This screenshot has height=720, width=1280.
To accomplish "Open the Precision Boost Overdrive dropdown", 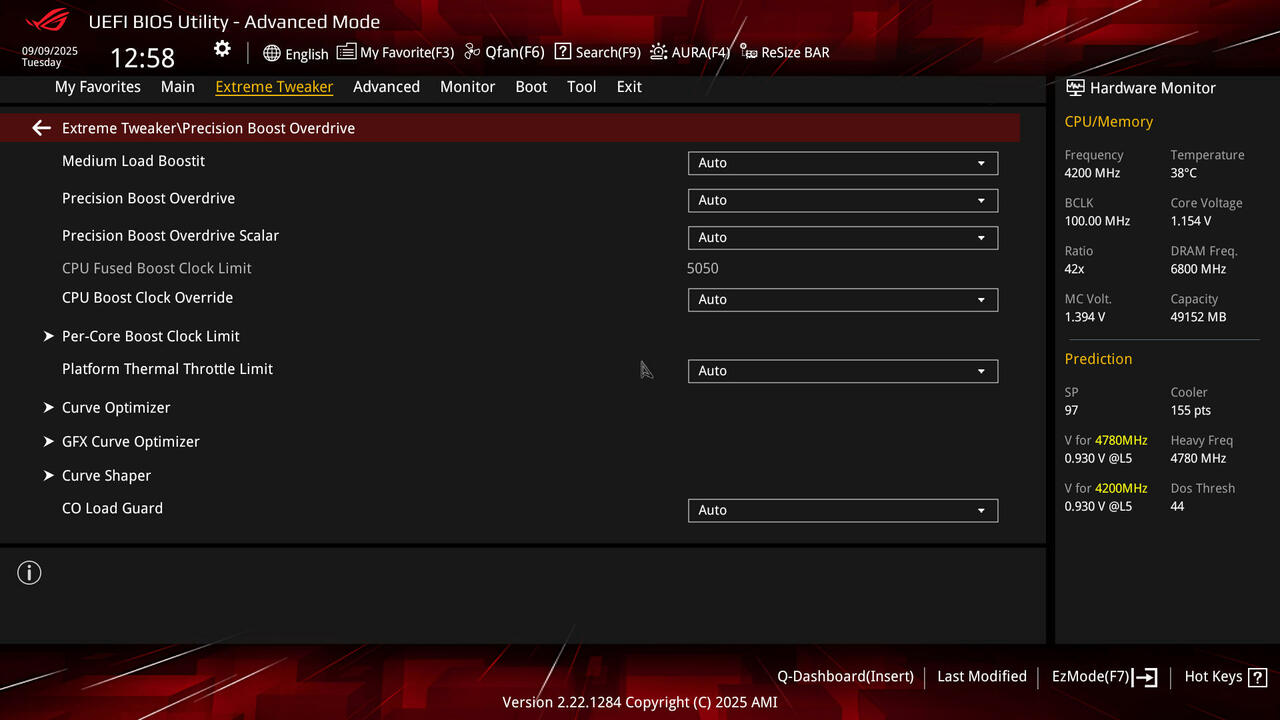I will tap(843, 200).
